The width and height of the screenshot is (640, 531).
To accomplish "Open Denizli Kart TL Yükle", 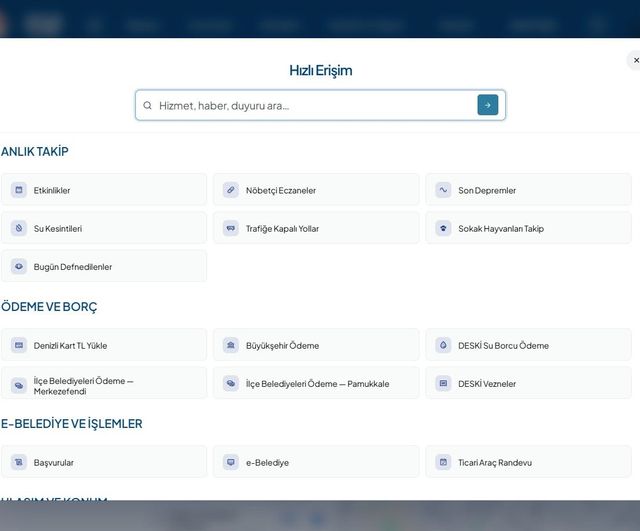I will [x=104, y=345].
